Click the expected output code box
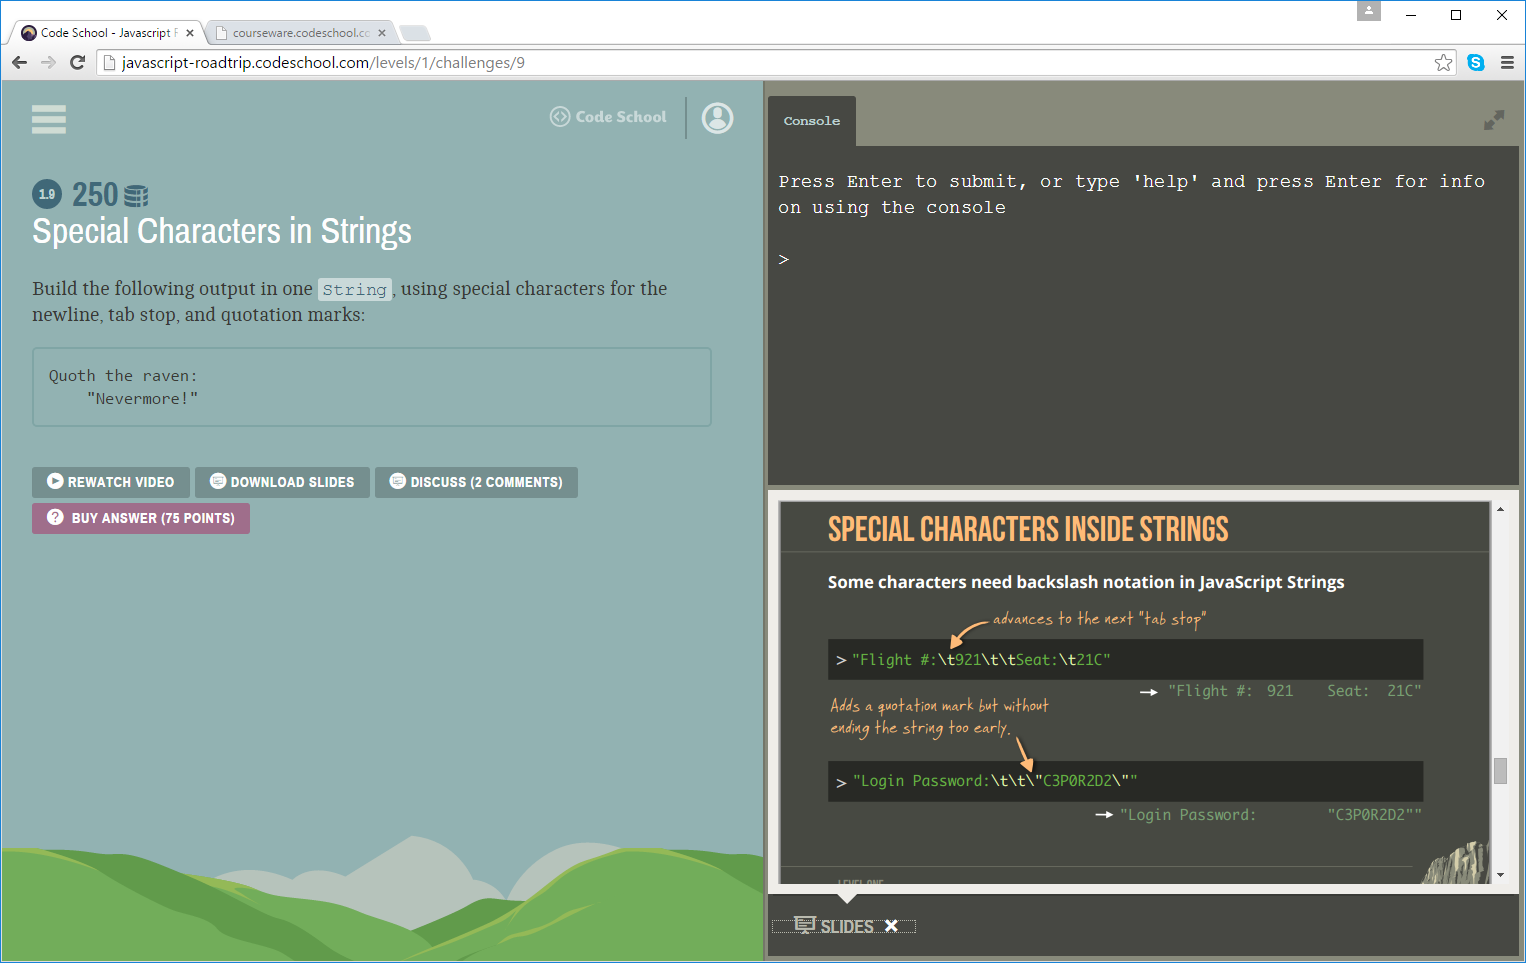The width and height of the screenshot is (1526, 963). click(x=372, y=387)
